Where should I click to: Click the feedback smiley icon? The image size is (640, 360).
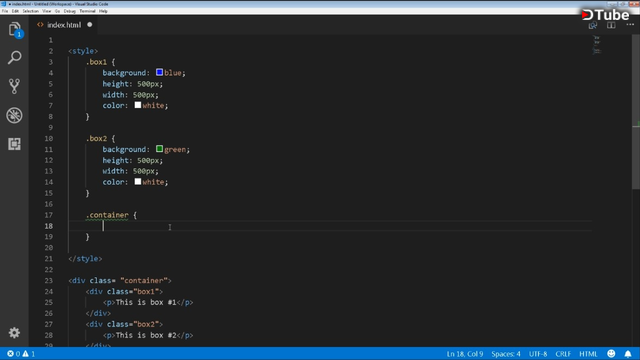(x=611, y=353)
